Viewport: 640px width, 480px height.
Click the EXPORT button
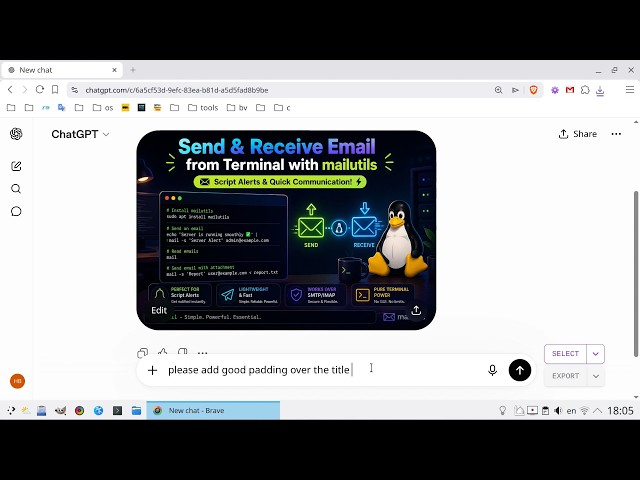[x=565, y=376]
